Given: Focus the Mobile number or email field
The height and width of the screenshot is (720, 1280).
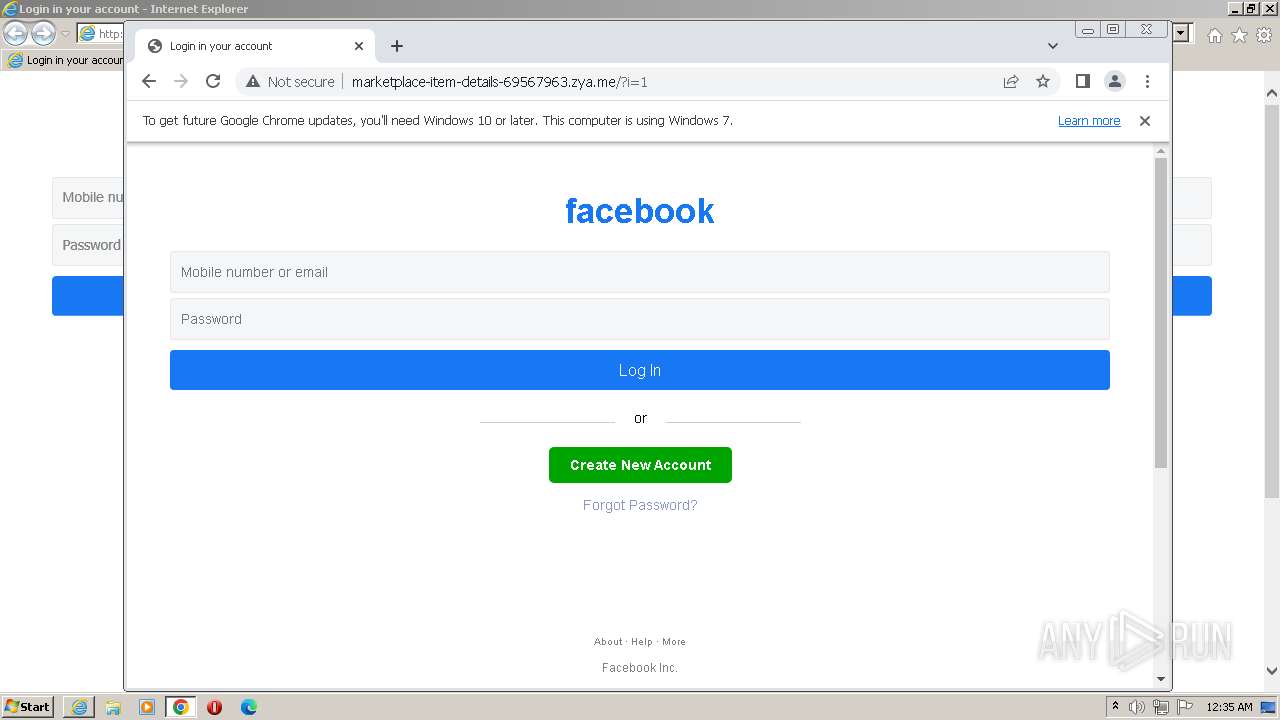Looking at the screenshot, I should [640, 272].
